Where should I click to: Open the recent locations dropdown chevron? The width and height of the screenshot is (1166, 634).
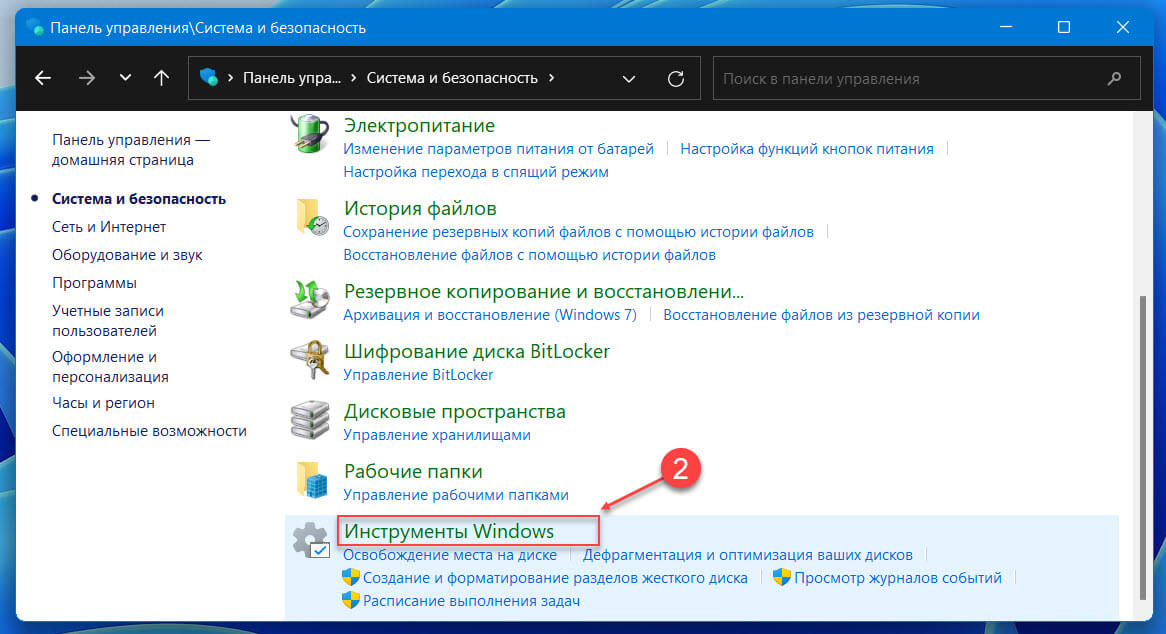(x=125, y=78)
